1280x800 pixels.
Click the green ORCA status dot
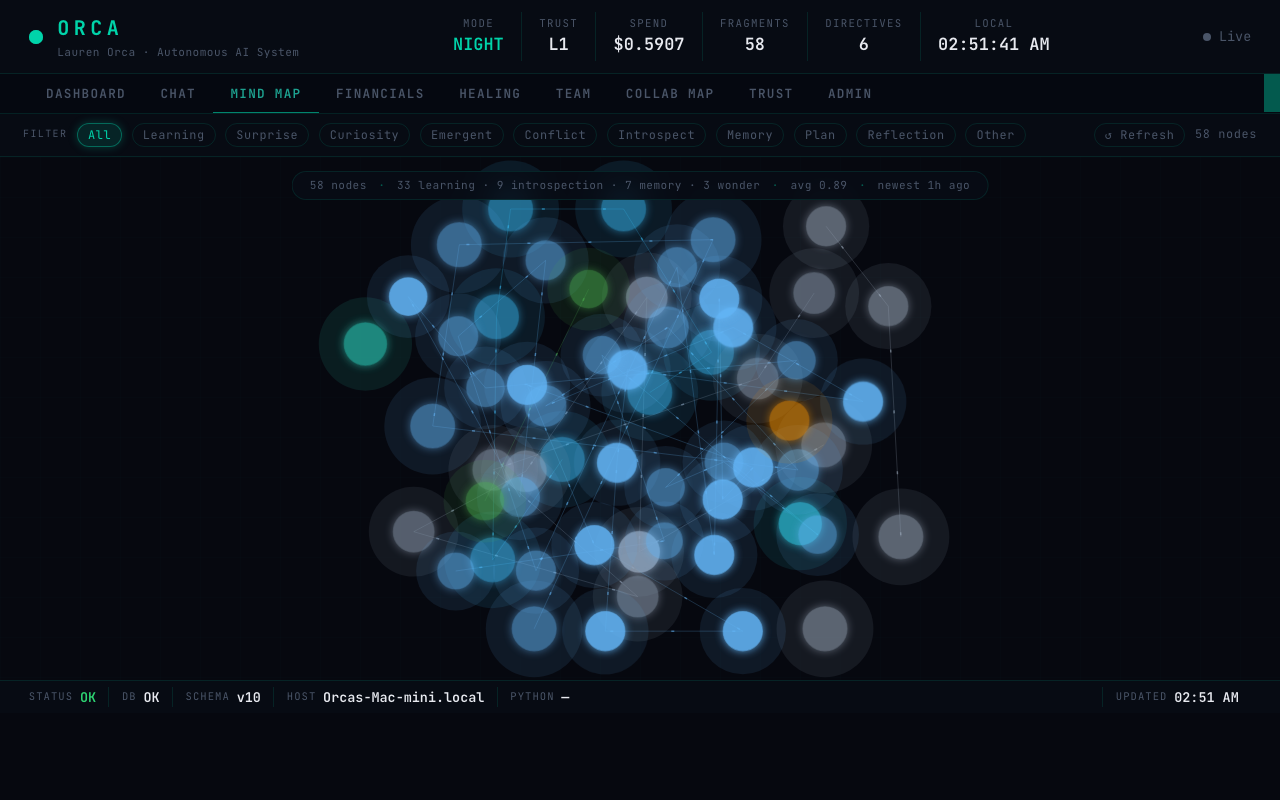pos(36,36)
